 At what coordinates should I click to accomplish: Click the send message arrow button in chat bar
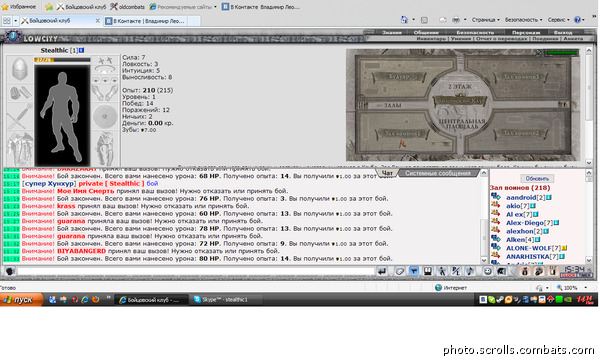click(382, 271)
